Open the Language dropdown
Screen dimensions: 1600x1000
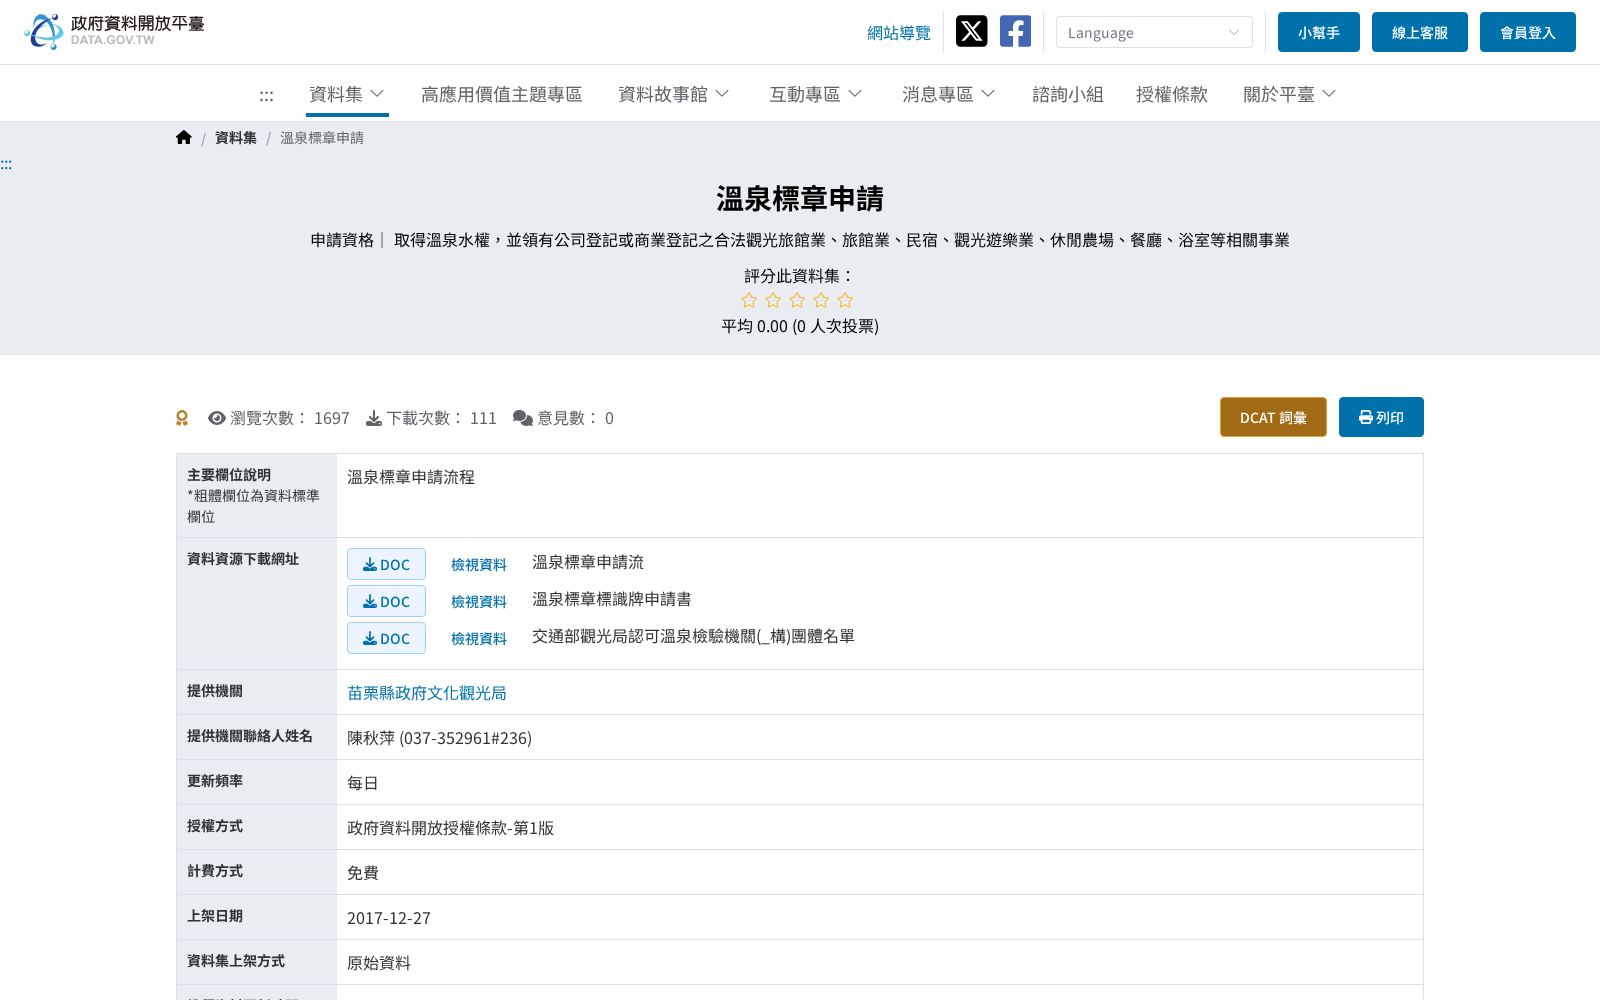[1154, 32]
